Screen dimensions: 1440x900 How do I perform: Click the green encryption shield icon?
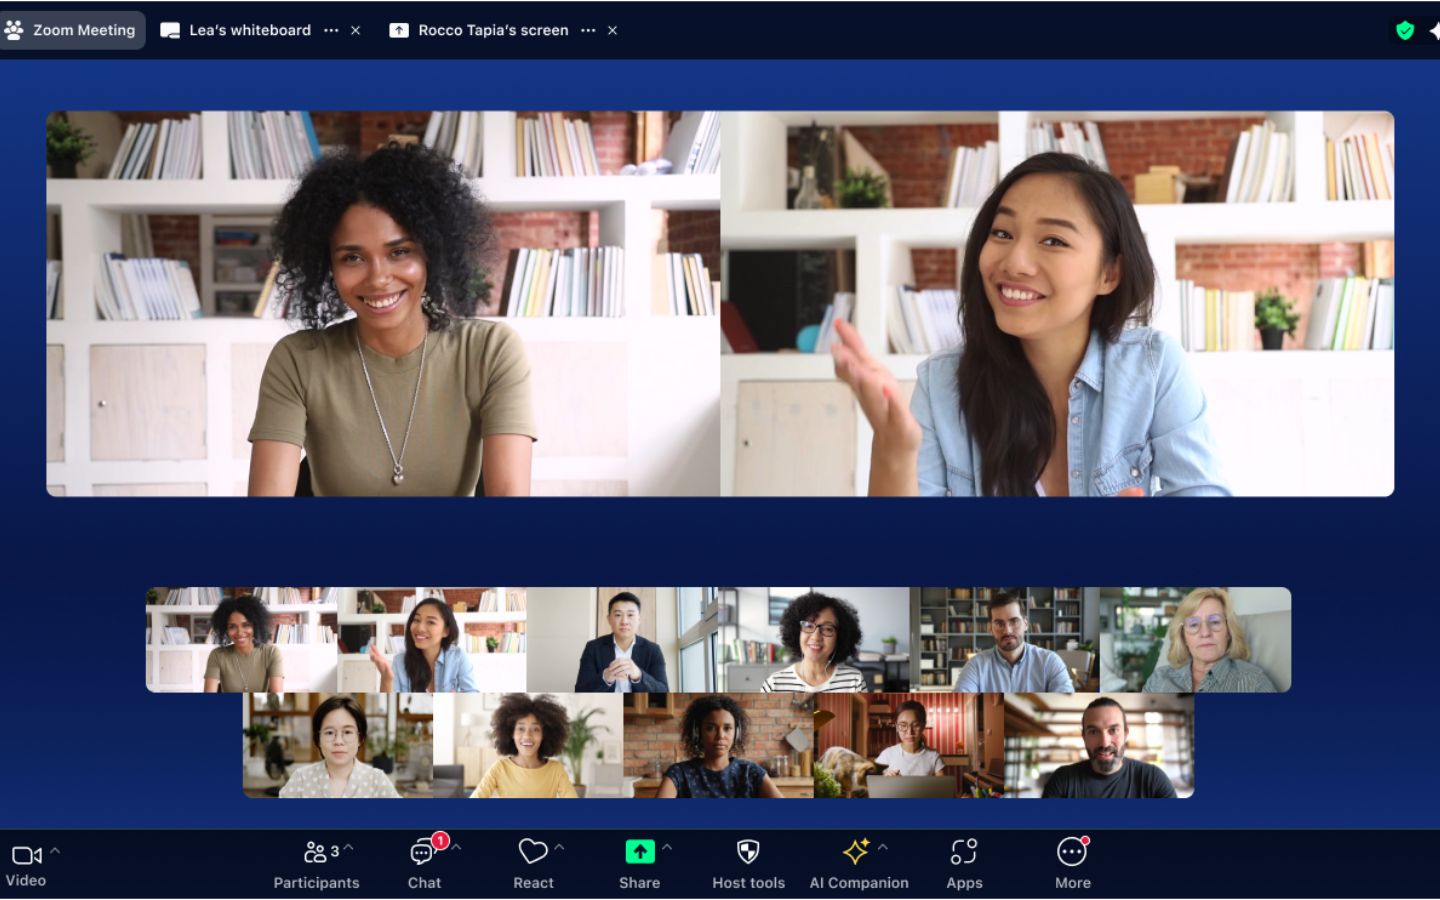[x=1405, y=30]
